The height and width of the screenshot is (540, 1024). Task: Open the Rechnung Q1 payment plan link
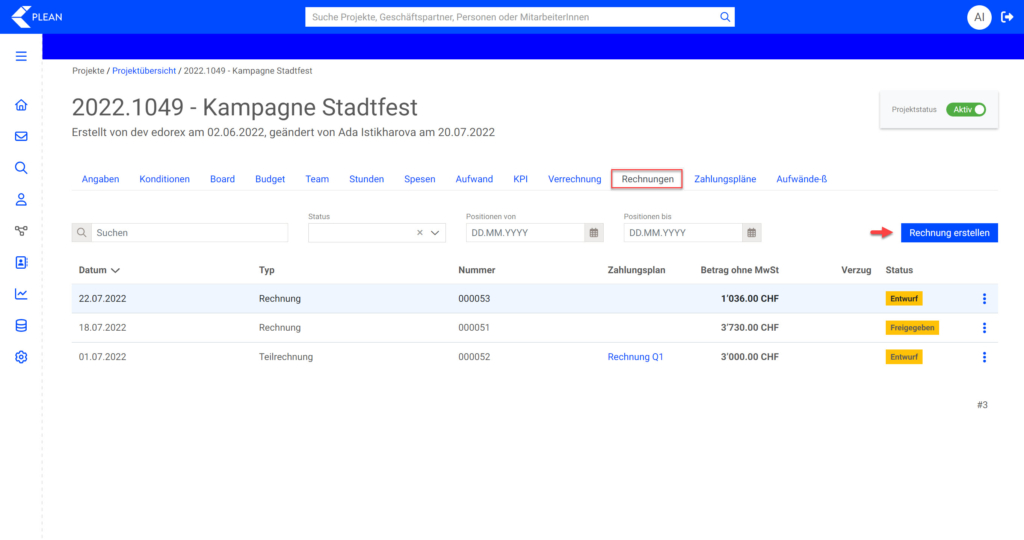pos(635,357)
